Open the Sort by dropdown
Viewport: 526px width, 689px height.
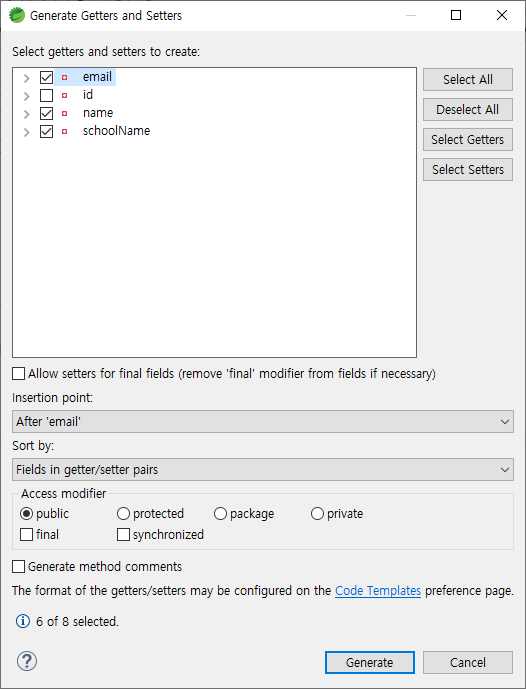263,469
